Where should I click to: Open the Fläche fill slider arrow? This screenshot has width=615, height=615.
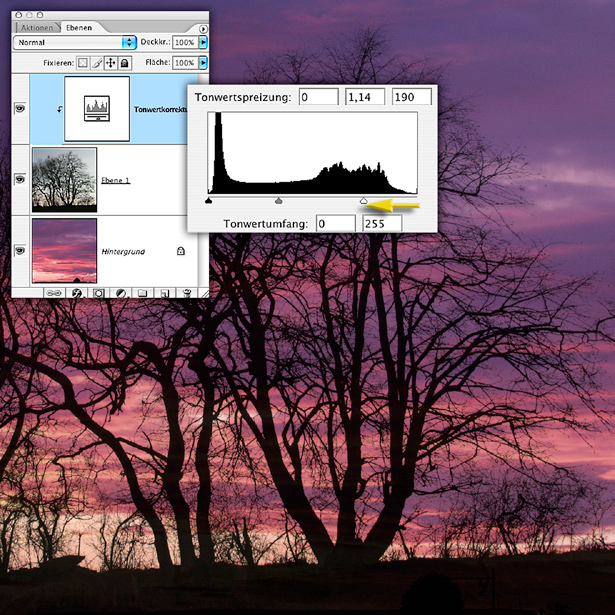[x=203, y=63]
